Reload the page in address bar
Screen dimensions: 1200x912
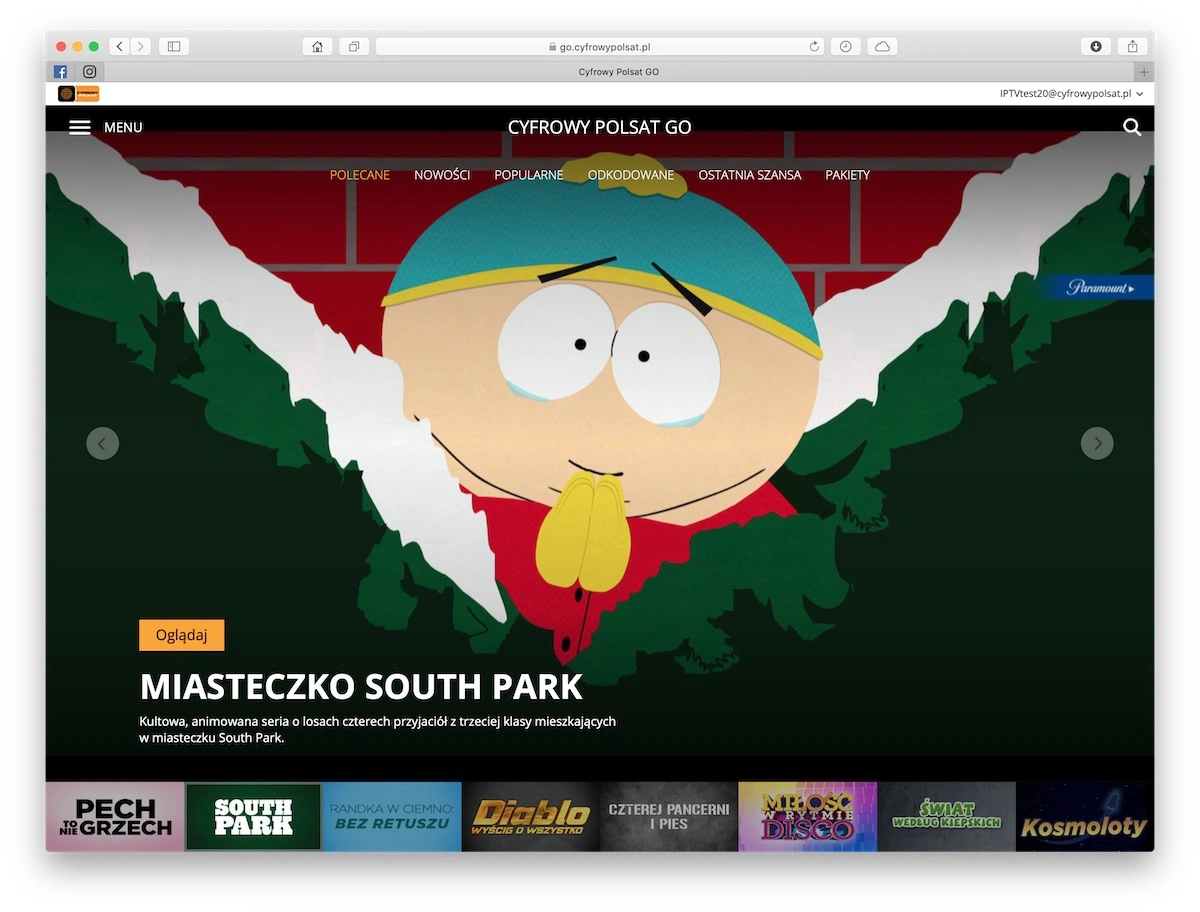point(814,46)
